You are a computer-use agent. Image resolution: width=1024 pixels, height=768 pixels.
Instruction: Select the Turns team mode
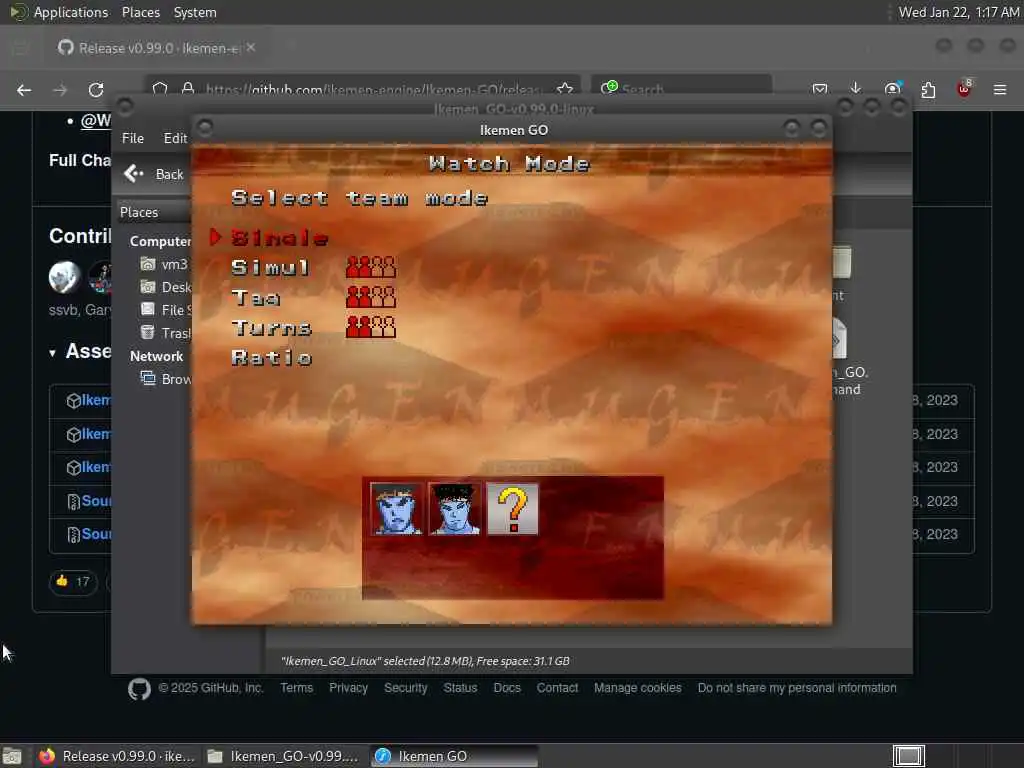point(271,328)
